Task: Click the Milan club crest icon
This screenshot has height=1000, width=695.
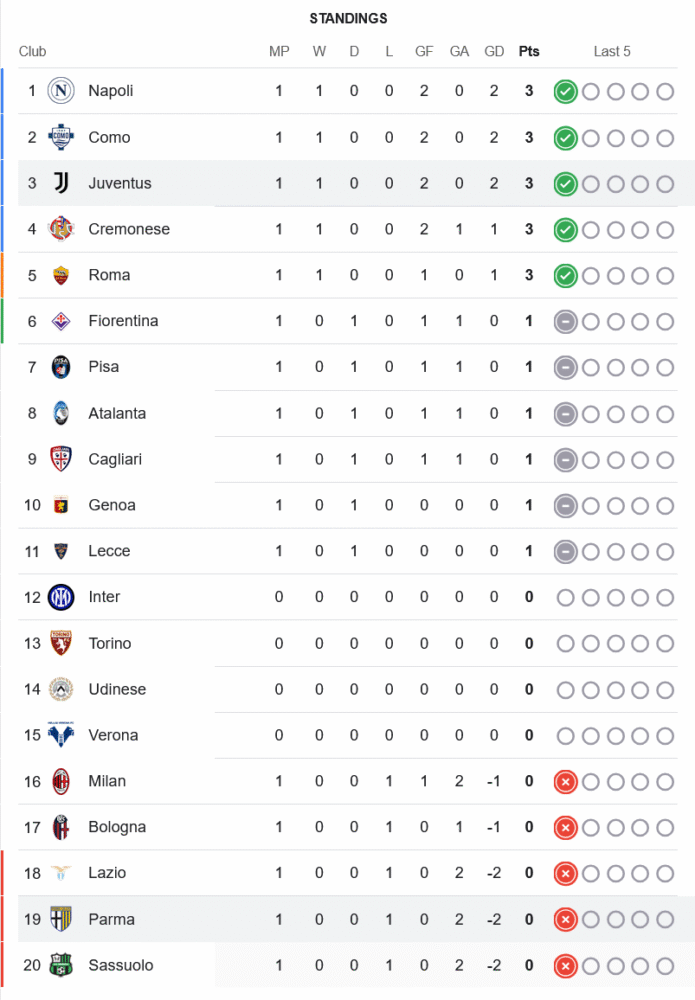Action: tap(61, 781)
